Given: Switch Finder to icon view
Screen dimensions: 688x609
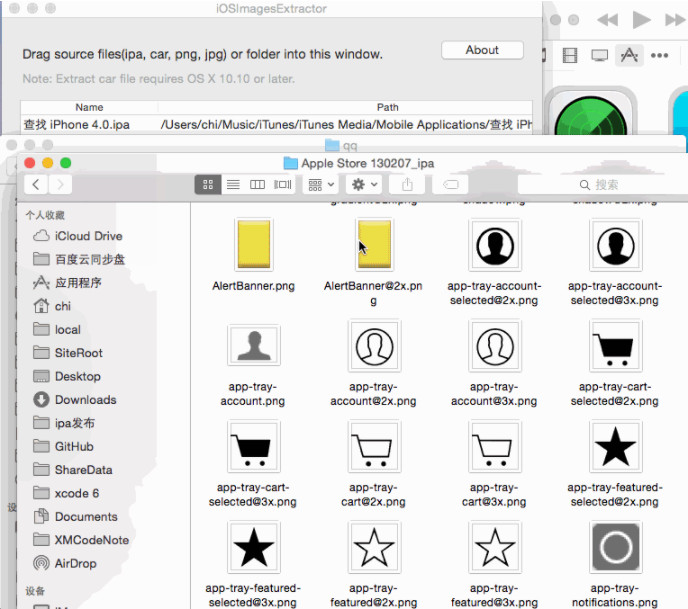Looking at the screenshot, I should [208, 184].
